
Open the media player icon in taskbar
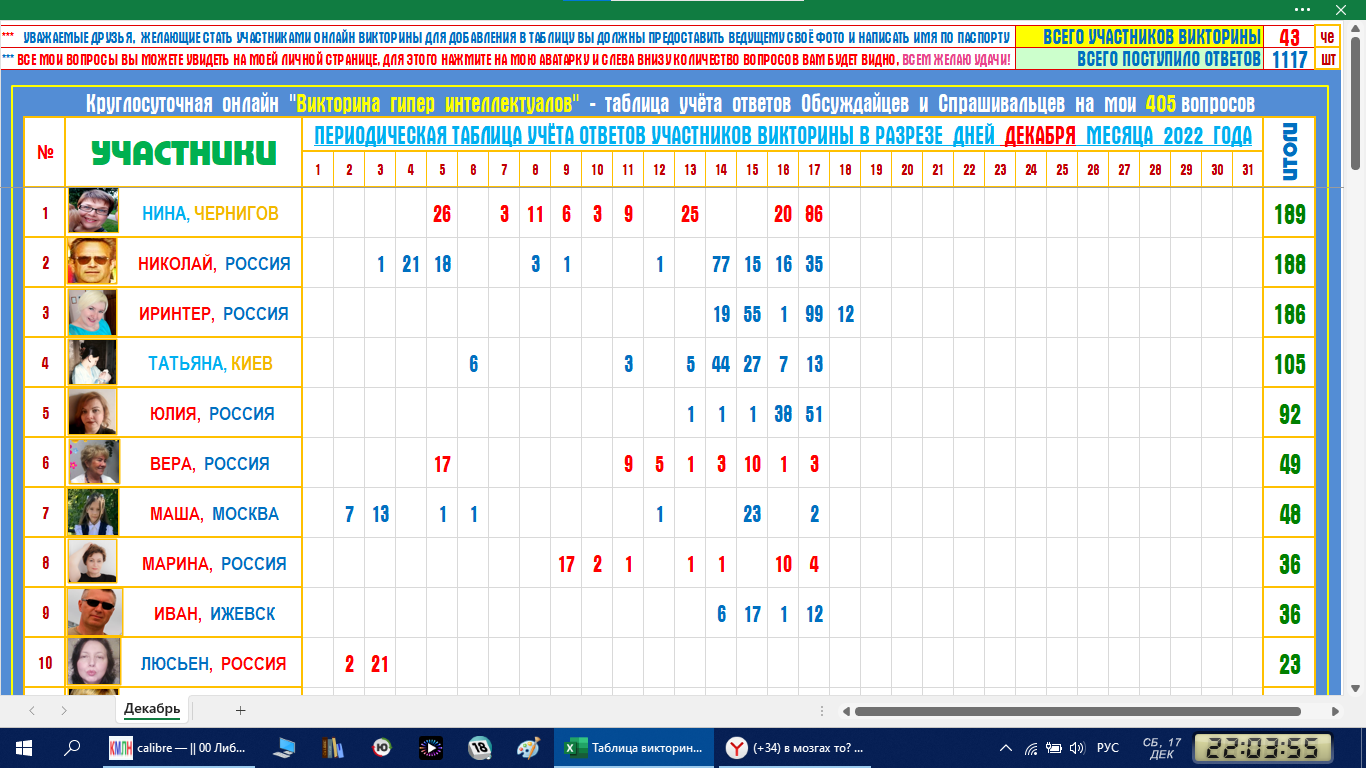point(430,747)
